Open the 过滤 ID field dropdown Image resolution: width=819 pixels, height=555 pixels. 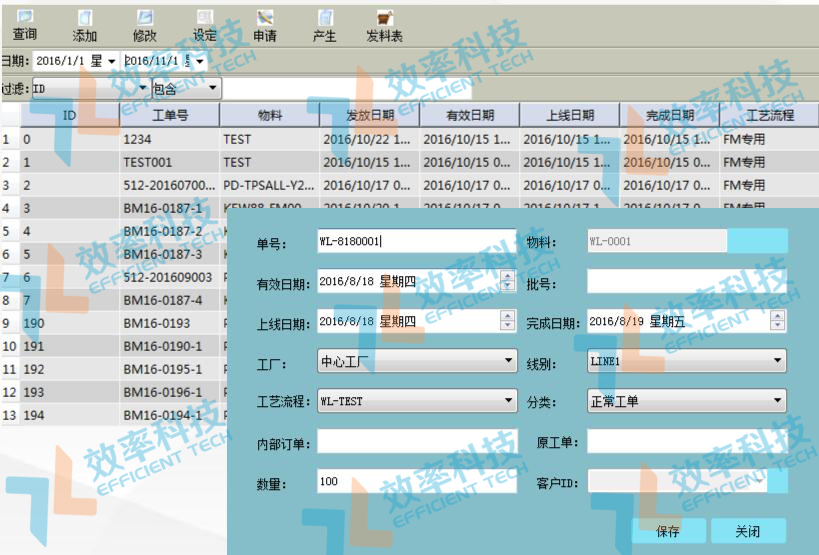point(142,89)
